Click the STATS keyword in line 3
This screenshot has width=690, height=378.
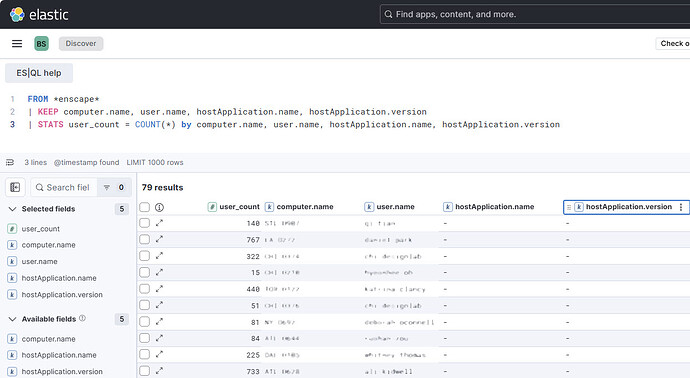point(51,125)
